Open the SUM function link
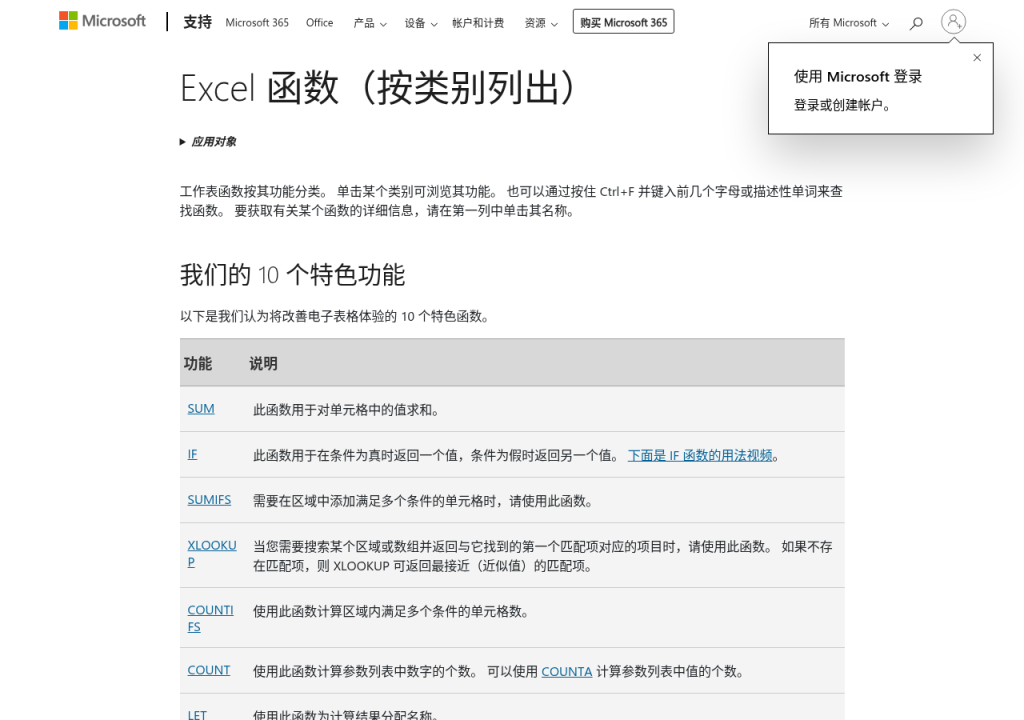 click(x=200, y=409)
